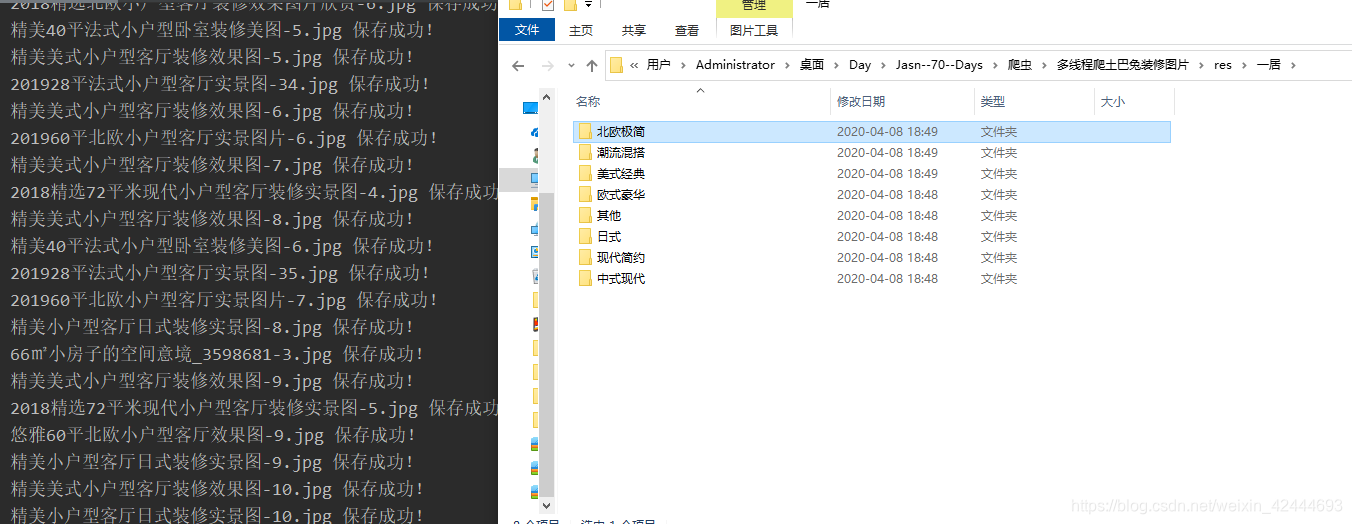The height and width of the screenshot is (524, 1352).
Task: Click the 其他 folder icon
Action: (586, 215)
